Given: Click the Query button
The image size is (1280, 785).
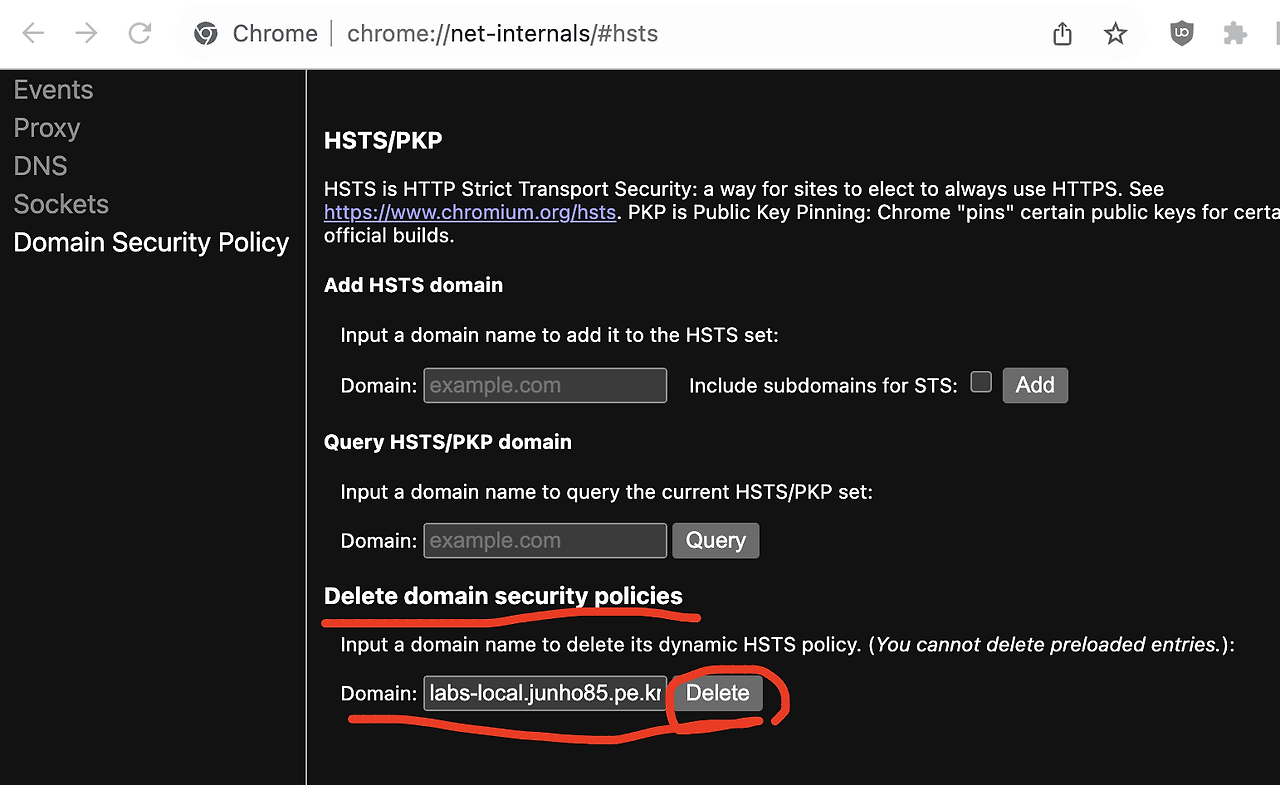Looking at the screenshot, I should [716, 540].
